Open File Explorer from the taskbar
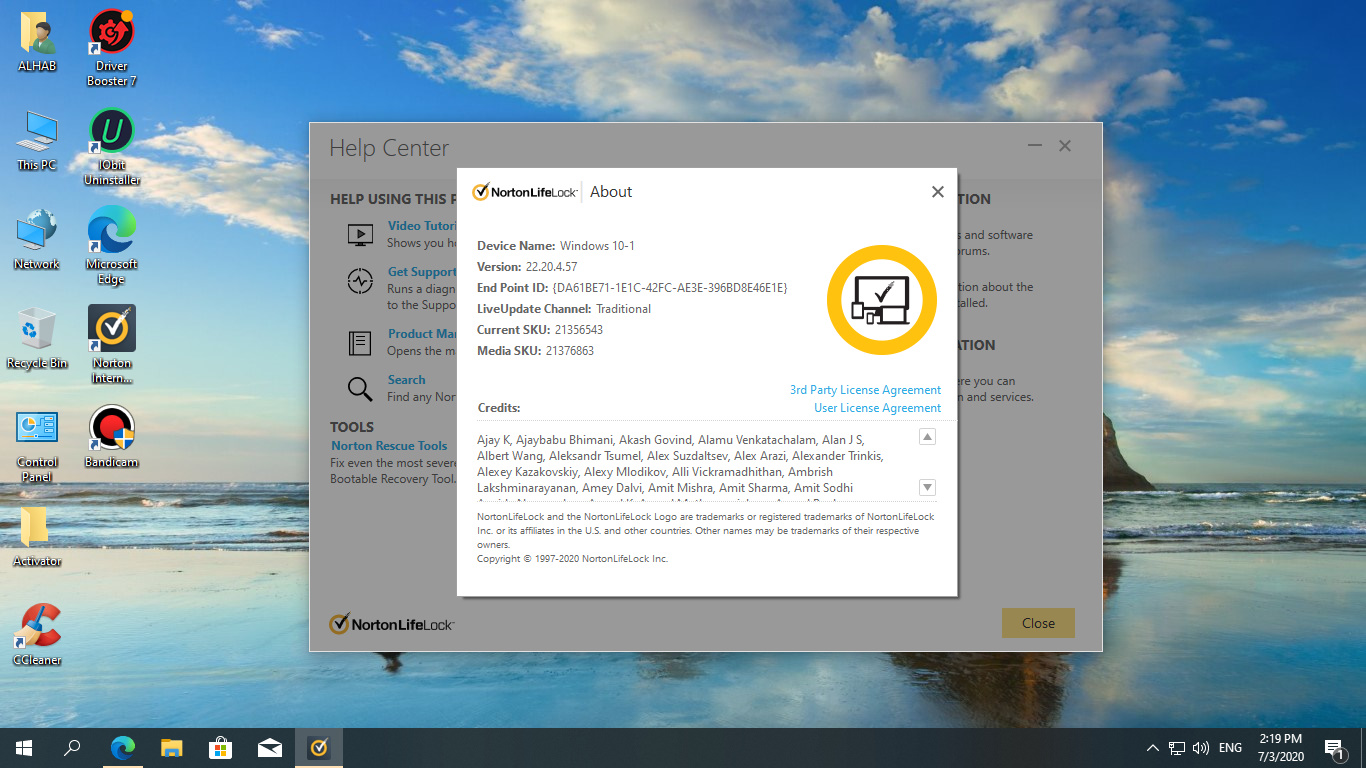The image size is (1366, 768). (x=171, y=748)
